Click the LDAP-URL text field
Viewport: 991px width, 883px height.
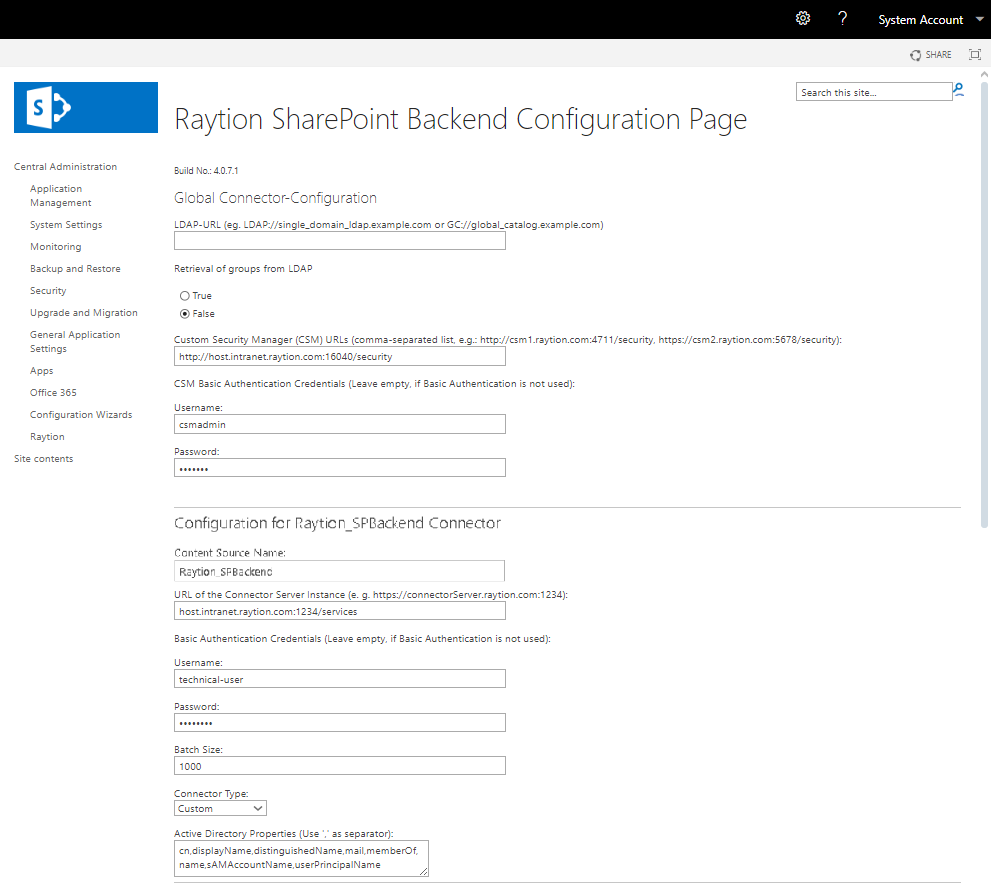click(x=339, y=241)
